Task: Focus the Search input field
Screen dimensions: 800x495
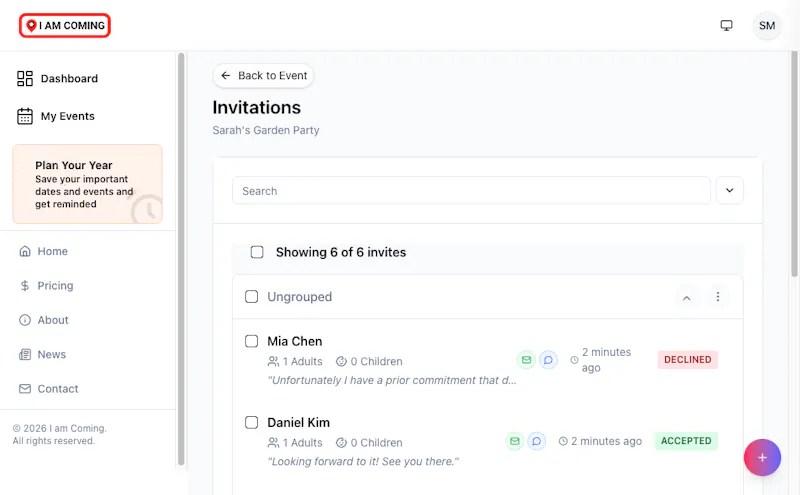Action: 471,190
